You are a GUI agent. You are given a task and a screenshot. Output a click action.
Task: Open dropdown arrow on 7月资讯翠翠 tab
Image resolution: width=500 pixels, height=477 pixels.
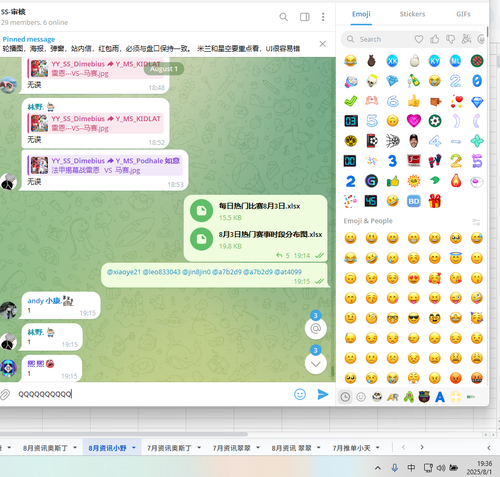tap(258, 448)
